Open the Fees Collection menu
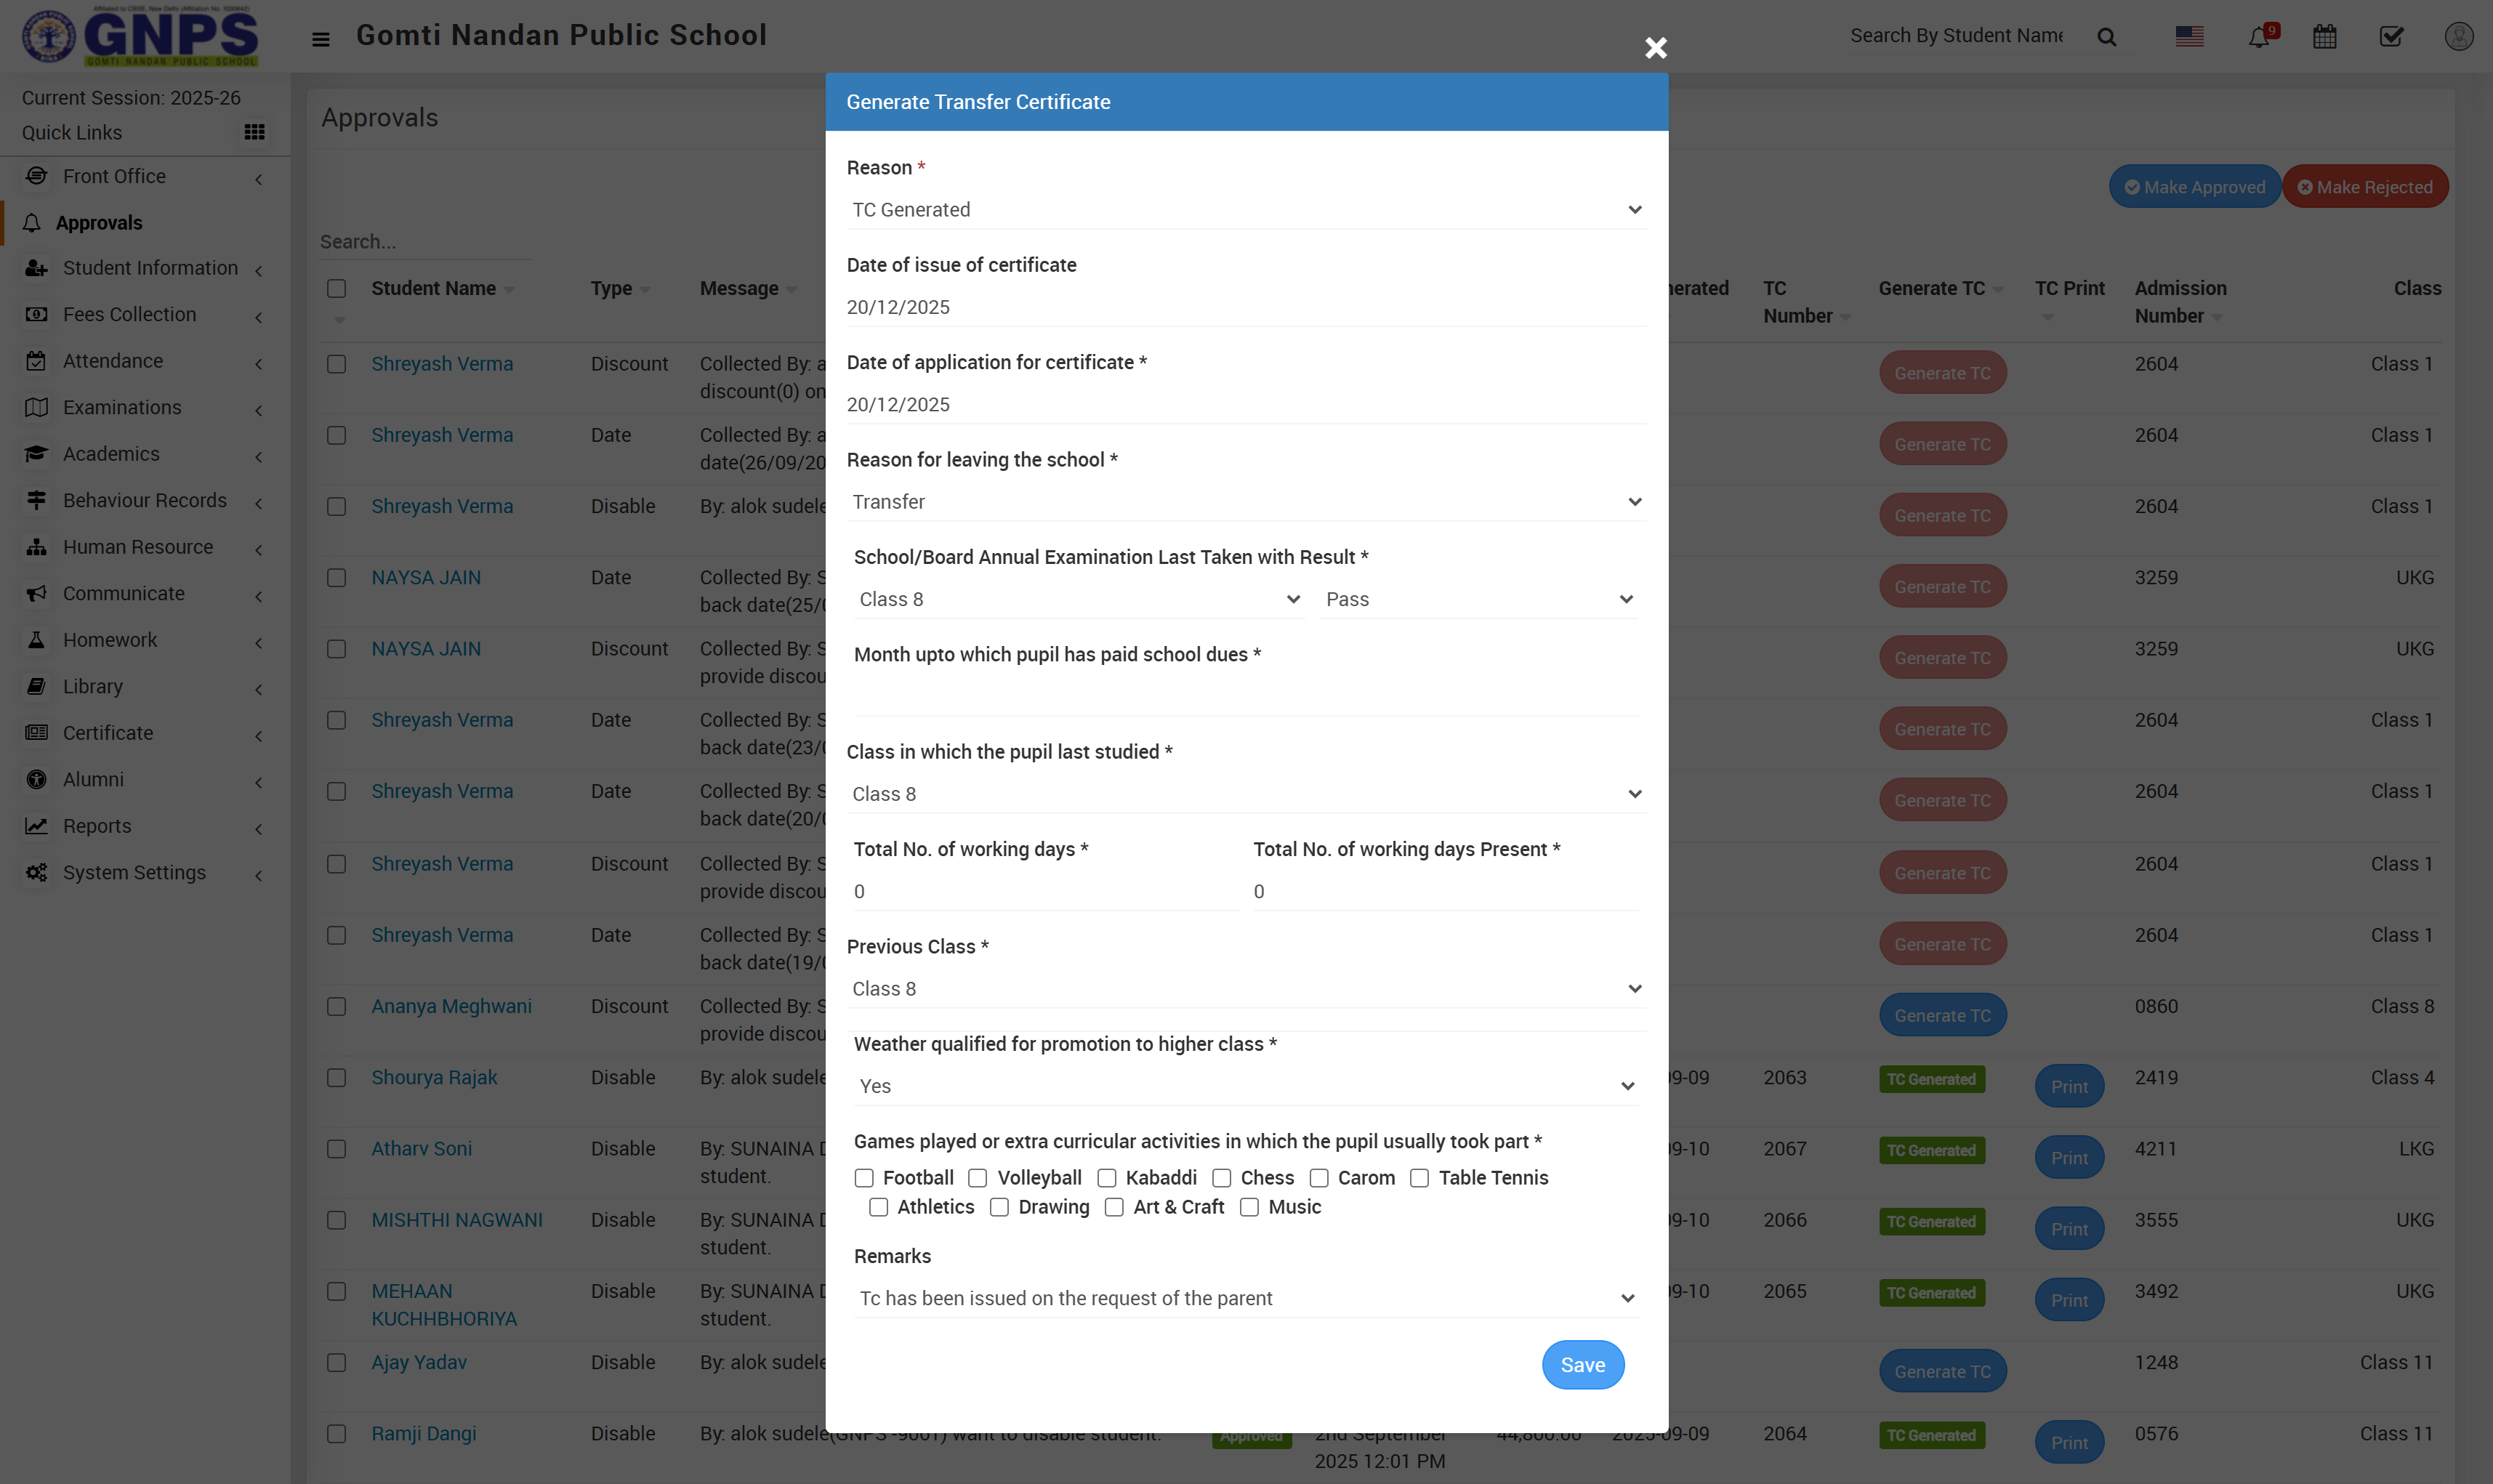Screen dimensions: 2493x1484 pos(146,314)
